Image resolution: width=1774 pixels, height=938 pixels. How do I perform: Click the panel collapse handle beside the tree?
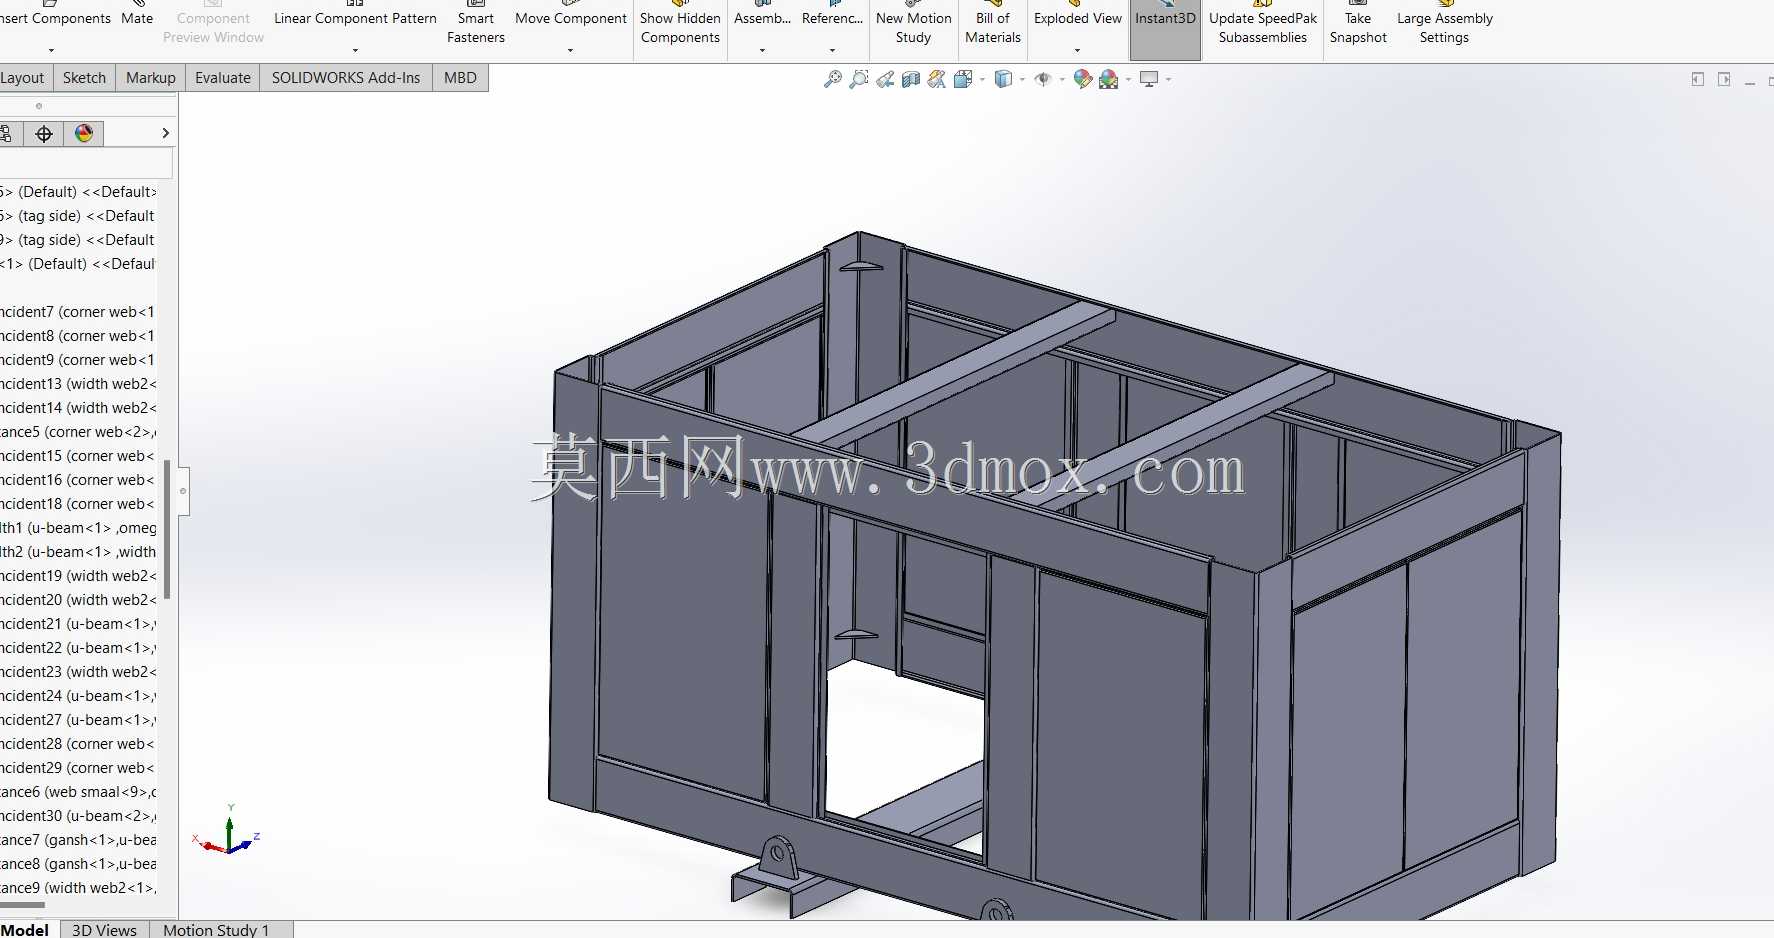click(183, 491)
